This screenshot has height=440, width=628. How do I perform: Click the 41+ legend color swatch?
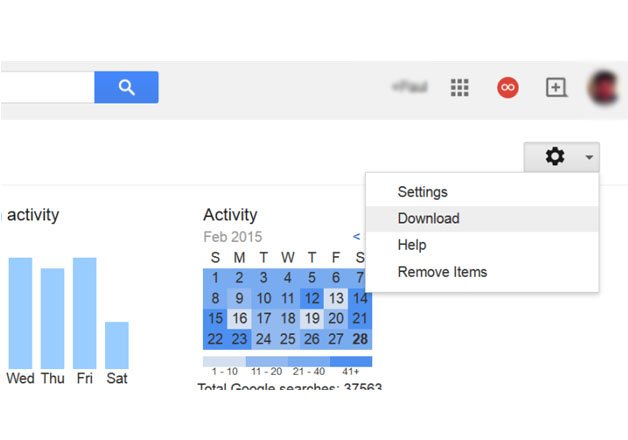(350, 361)
